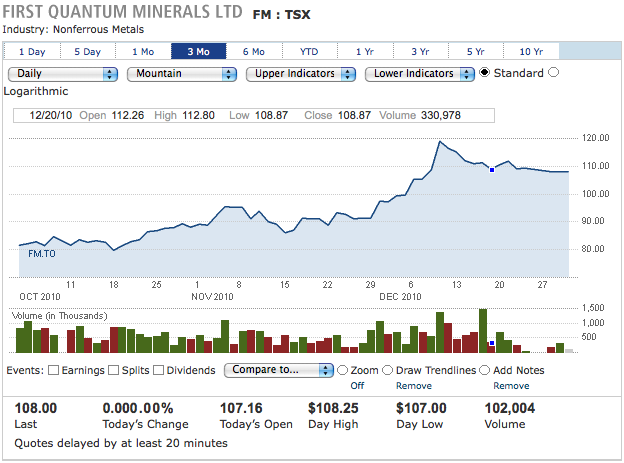Expand the Lower Indicators dropdown
Screen dimensions: 624x463
click(x=419, y=74)
